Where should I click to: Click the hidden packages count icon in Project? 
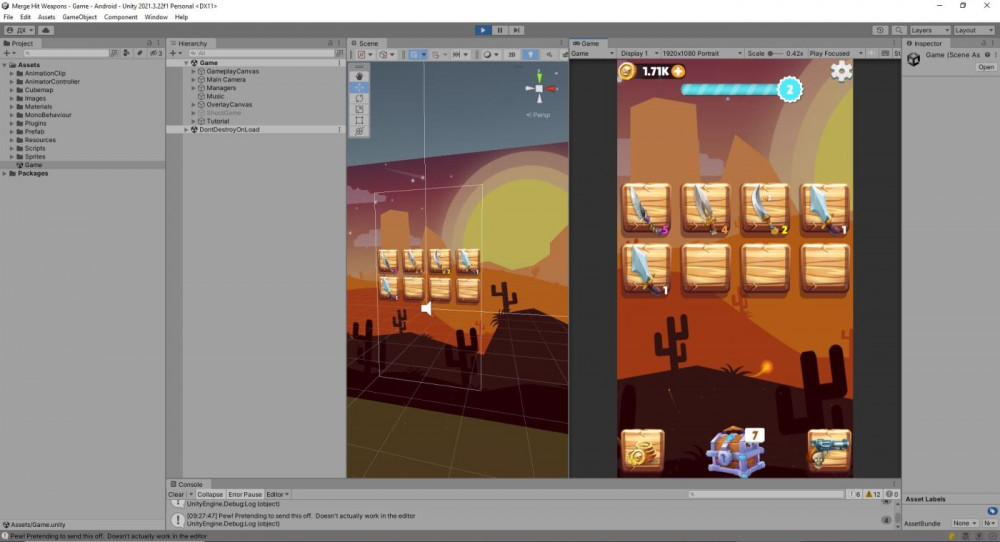156,54
